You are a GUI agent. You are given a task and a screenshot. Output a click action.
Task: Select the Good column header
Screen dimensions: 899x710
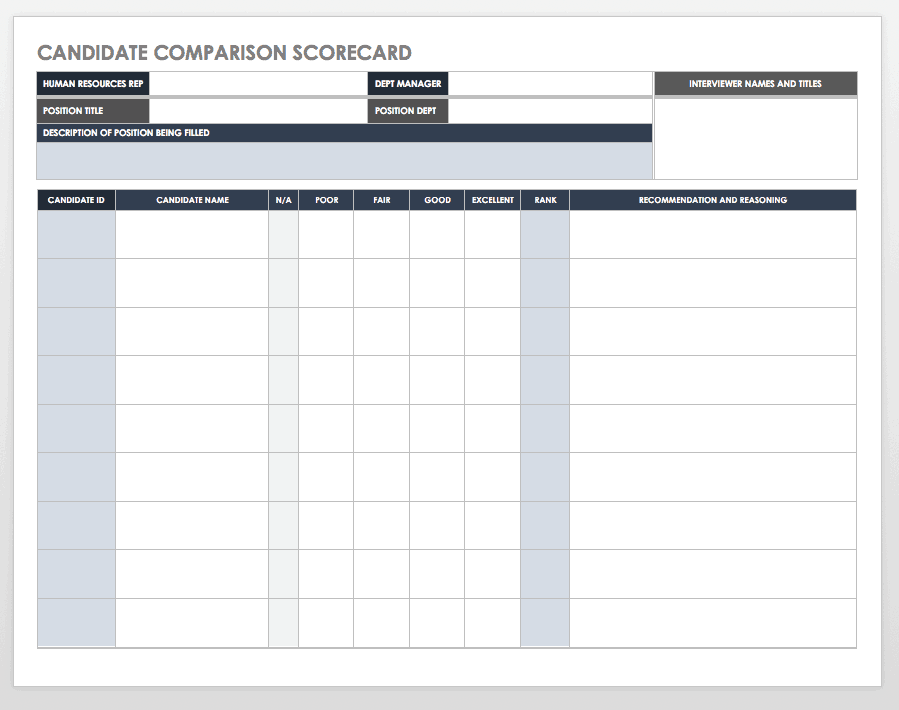point(437,200)
